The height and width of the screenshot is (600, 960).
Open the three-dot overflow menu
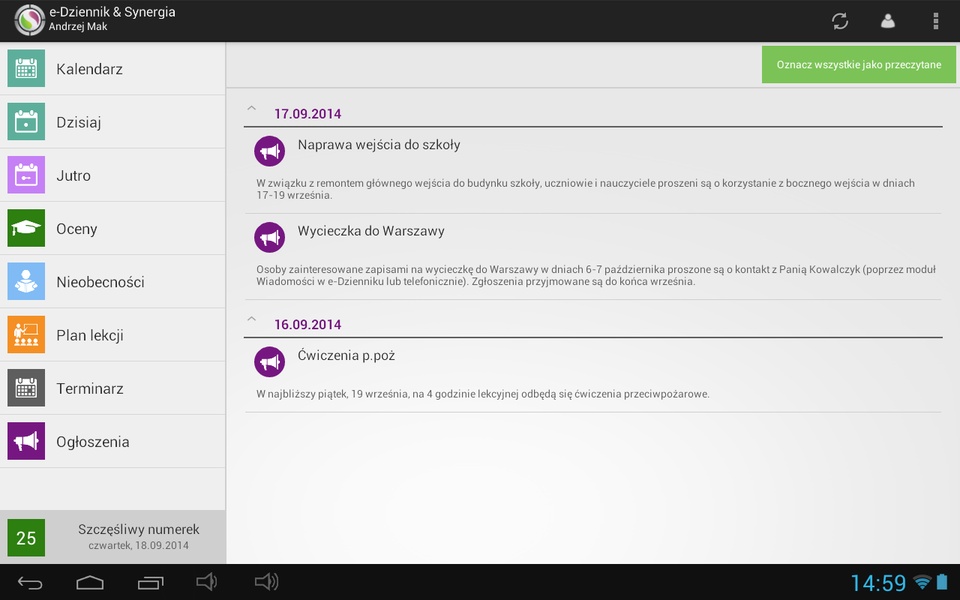[936, 21]
